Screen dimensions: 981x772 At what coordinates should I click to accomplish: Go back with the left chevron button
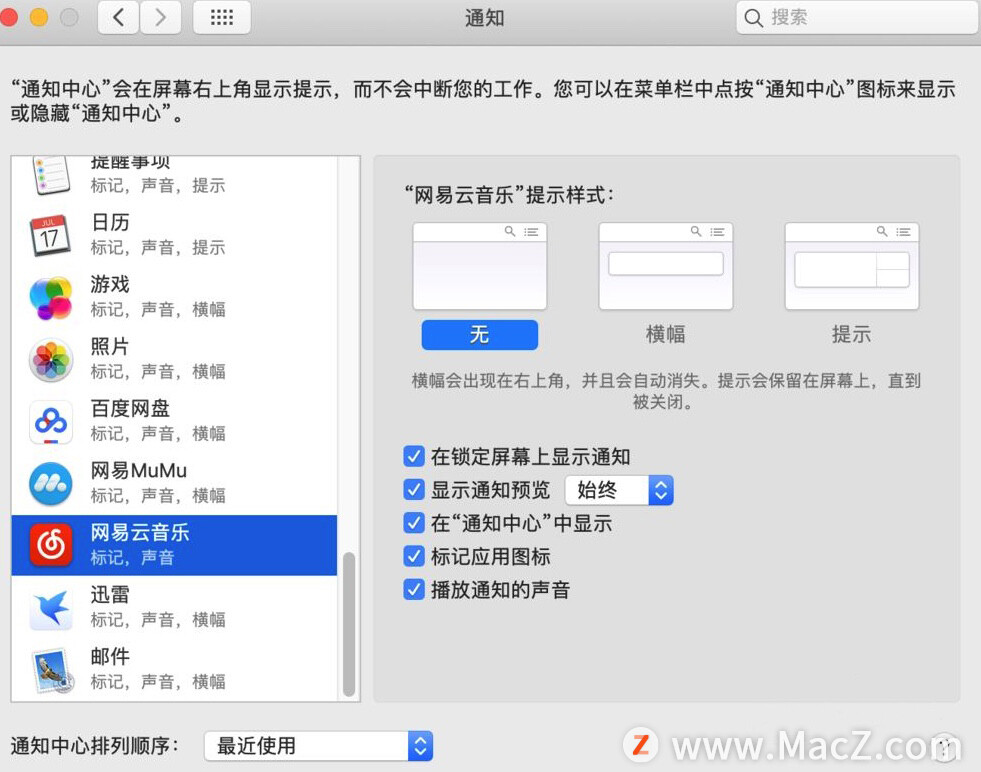[118, 17]
